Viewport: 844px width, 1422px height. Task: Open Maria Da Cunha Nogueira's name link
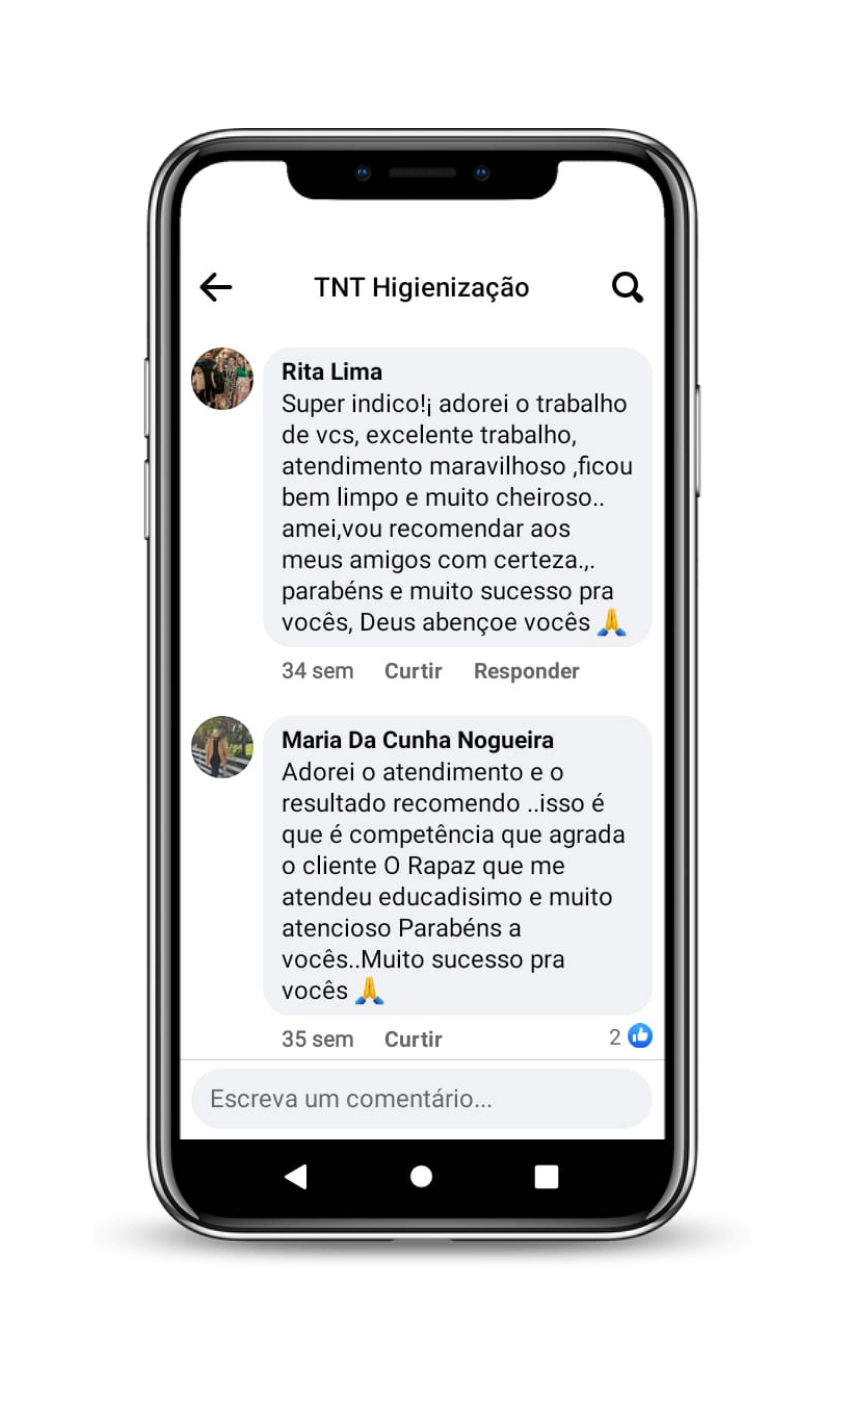418,740
